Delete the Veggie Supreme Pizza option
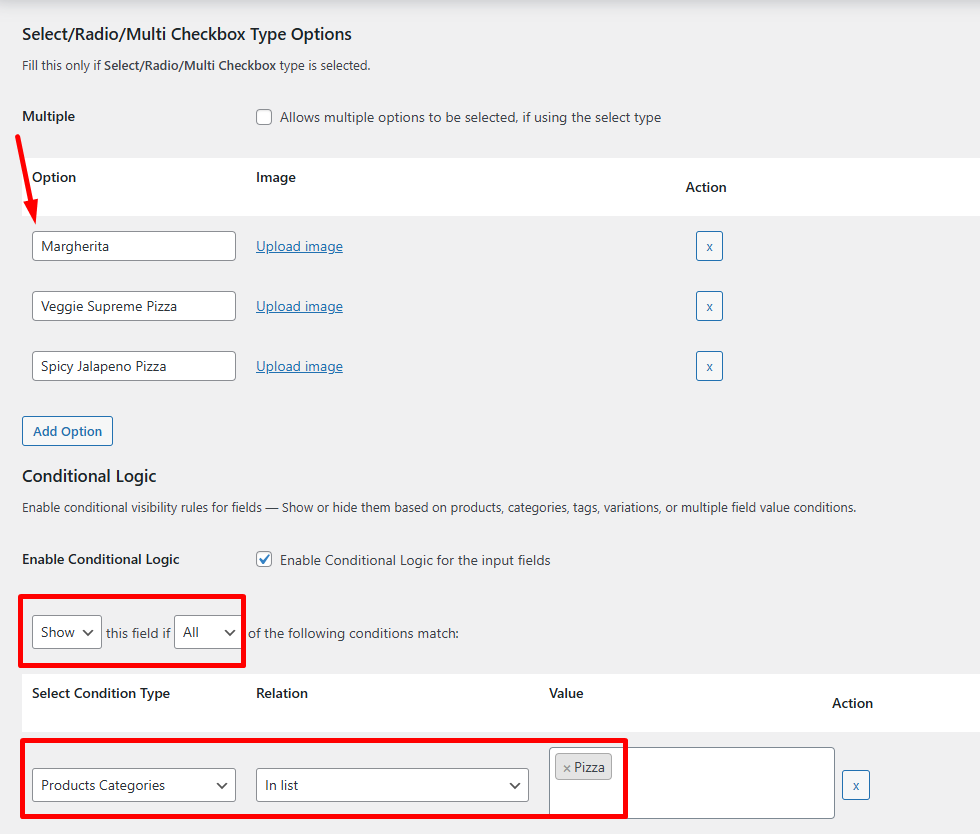The width and height of the screenshot is (980, 834). click(x=709, y=306)
